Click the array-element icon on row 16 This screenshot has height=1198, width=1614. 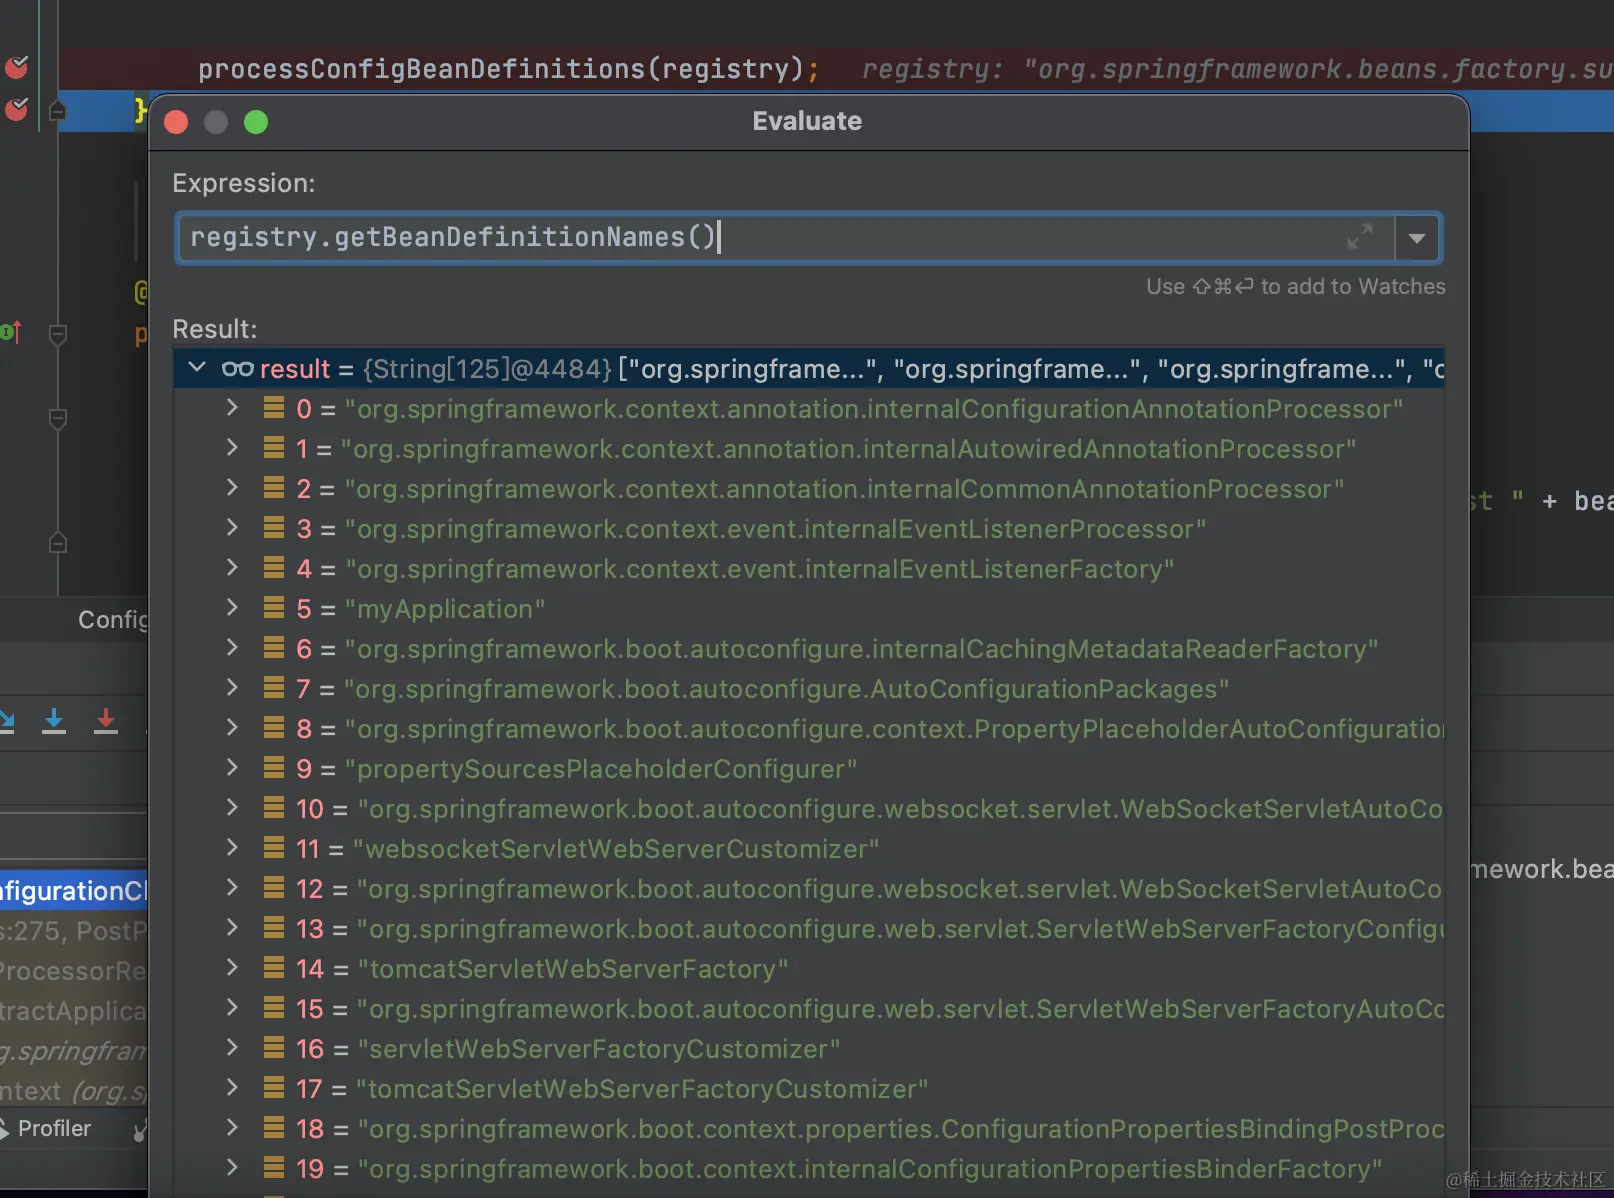click(x=274, y=1048)
